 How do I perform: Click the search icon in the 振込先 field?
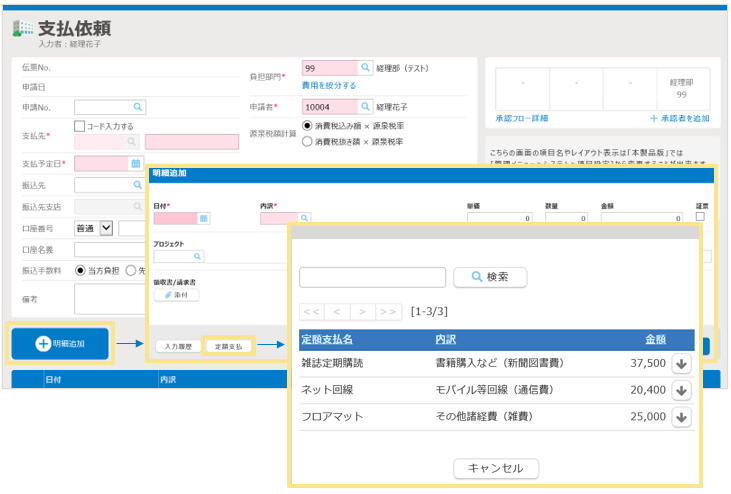pos(137,185)
